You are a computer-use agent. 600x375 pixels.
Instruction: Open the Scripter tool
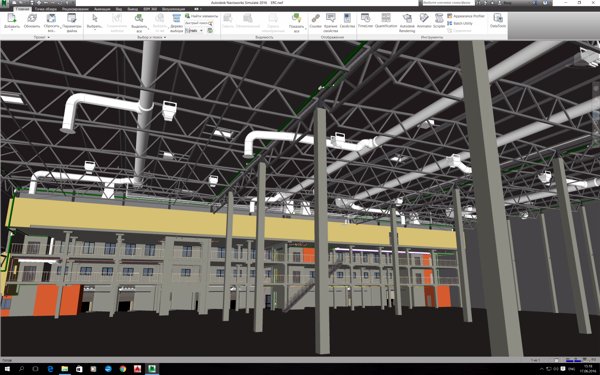pyautogui.click(x=439, y=20)
